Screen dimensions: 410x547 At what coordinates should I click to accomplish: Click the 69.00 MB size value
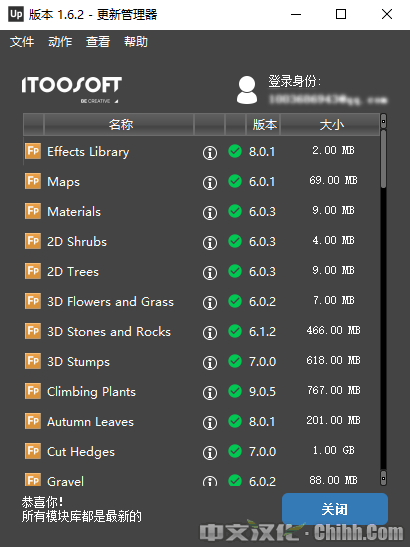click(x=334, y=180)
